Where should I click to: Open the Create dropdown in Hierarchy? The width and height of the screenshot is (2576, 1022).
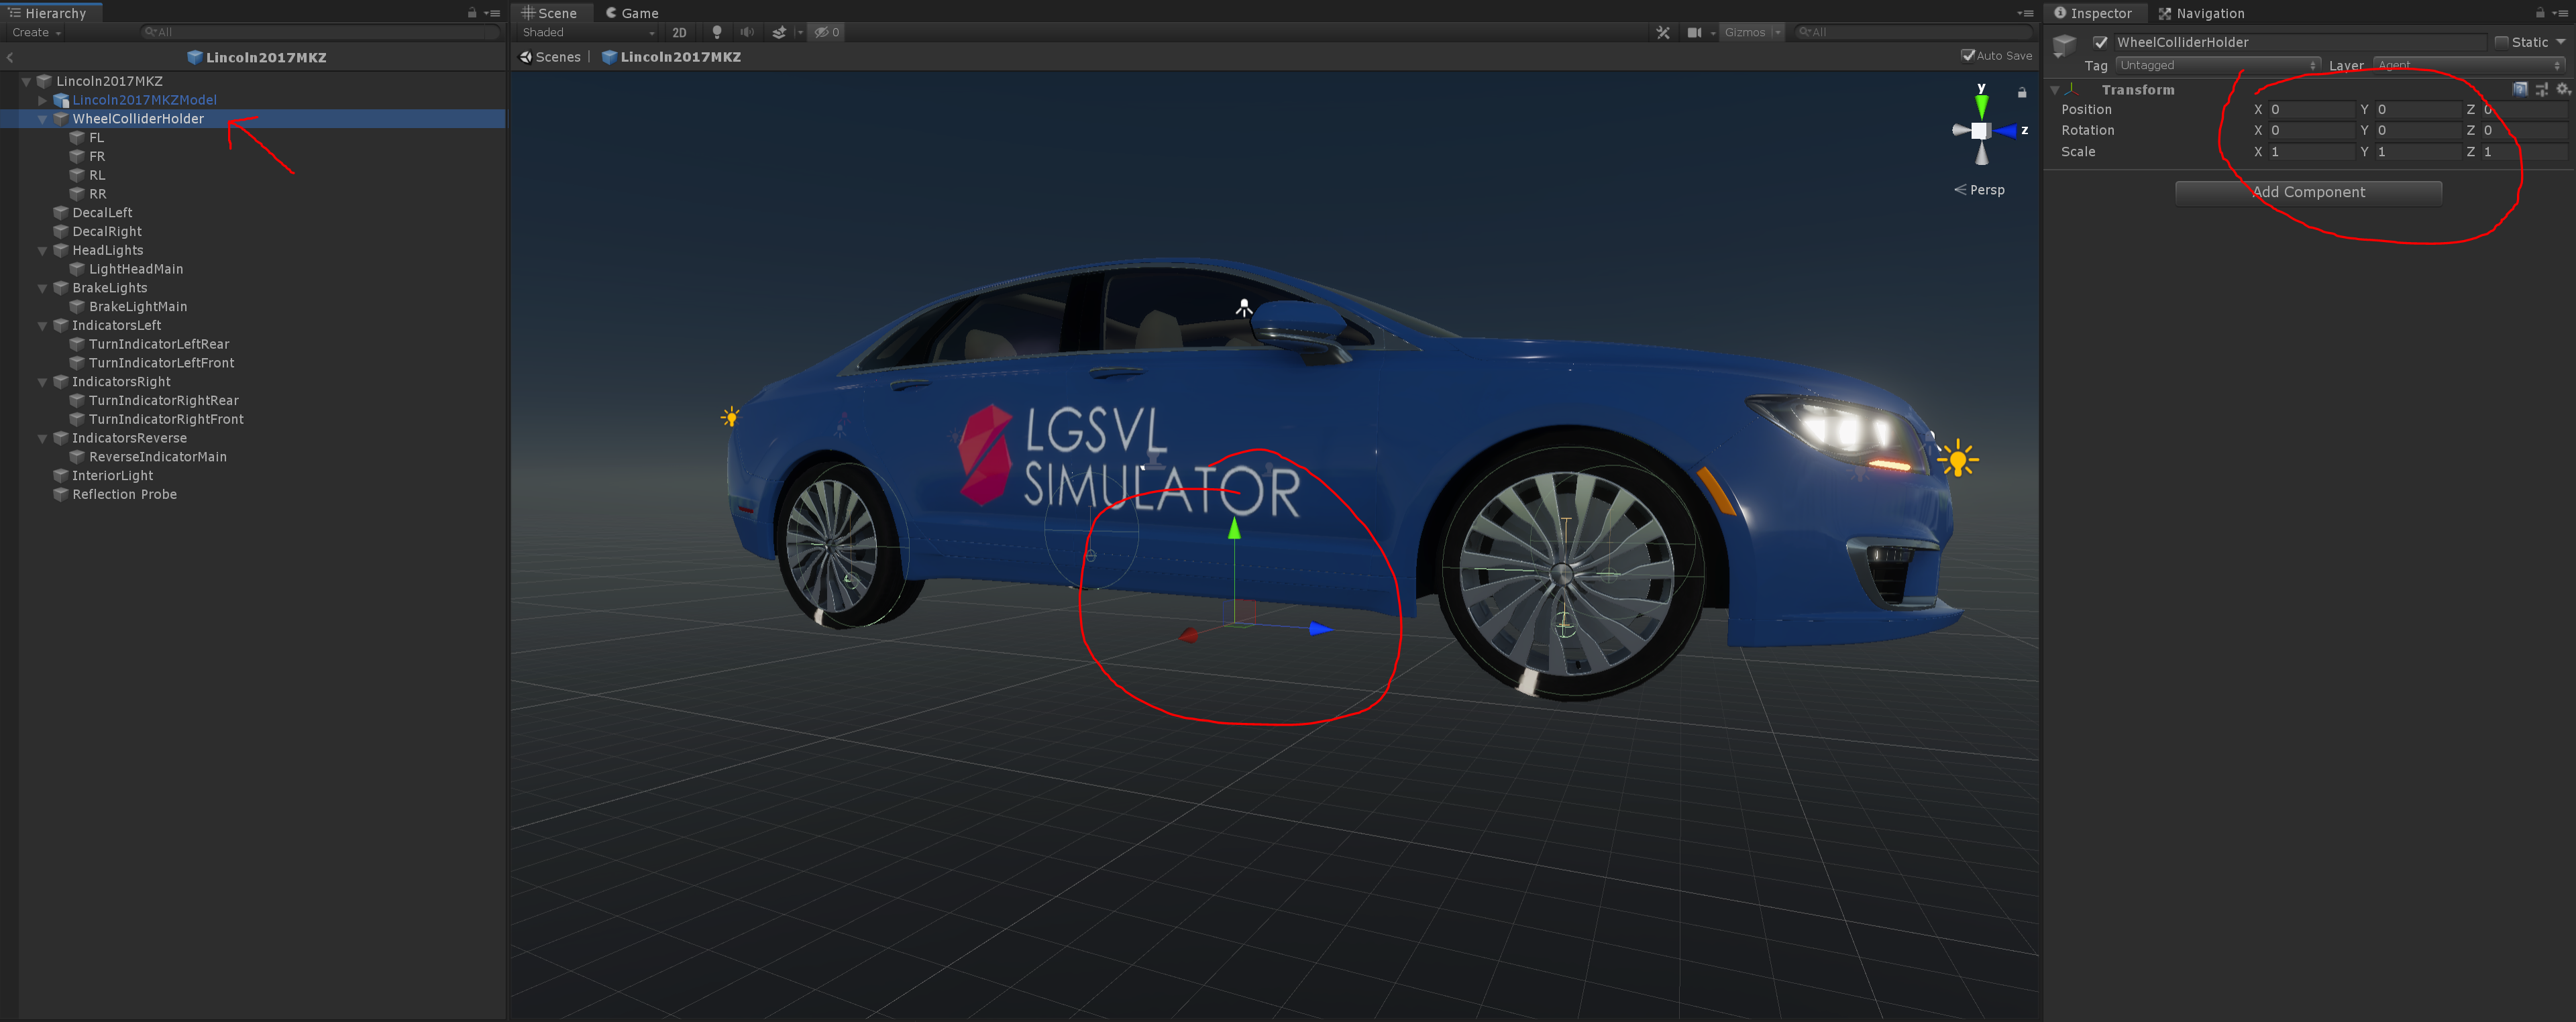[37, 32]
